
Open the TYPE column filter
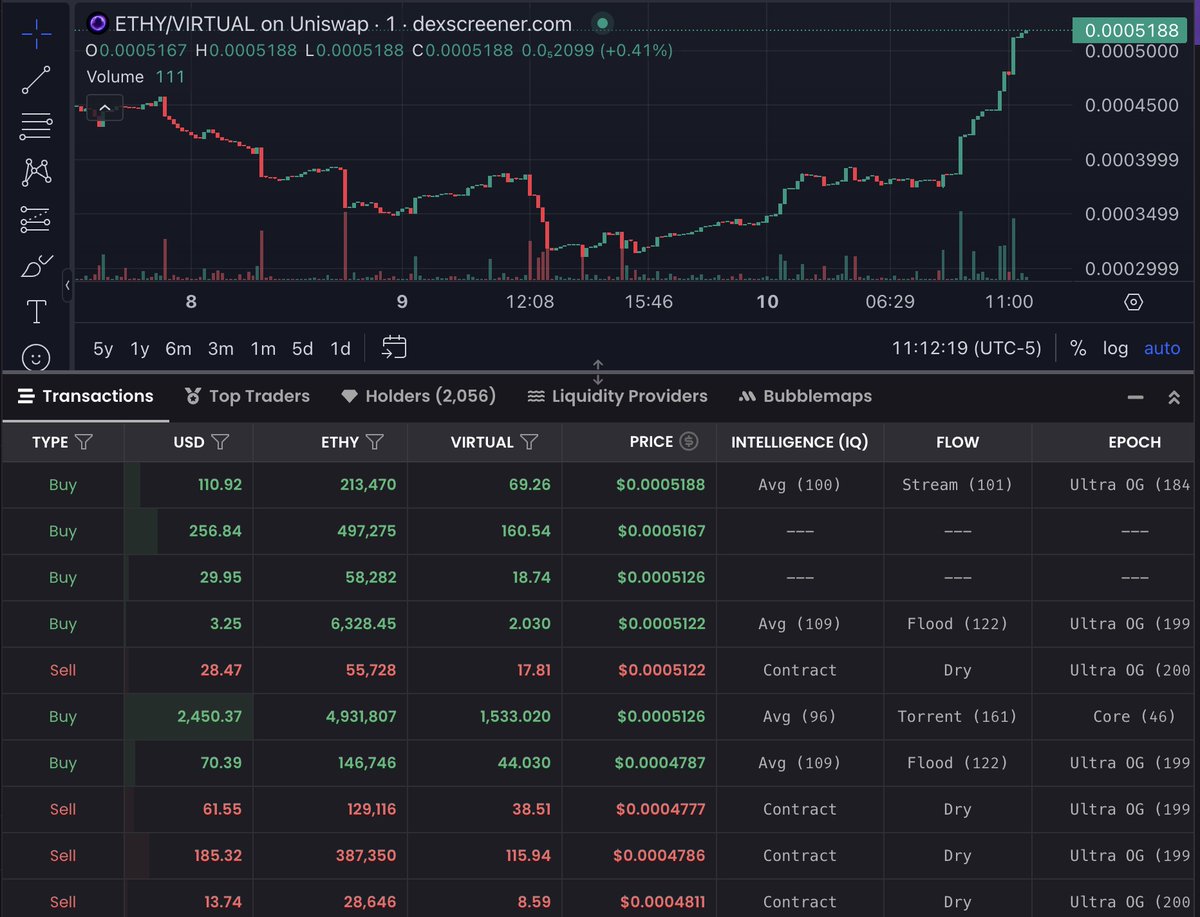84,442
